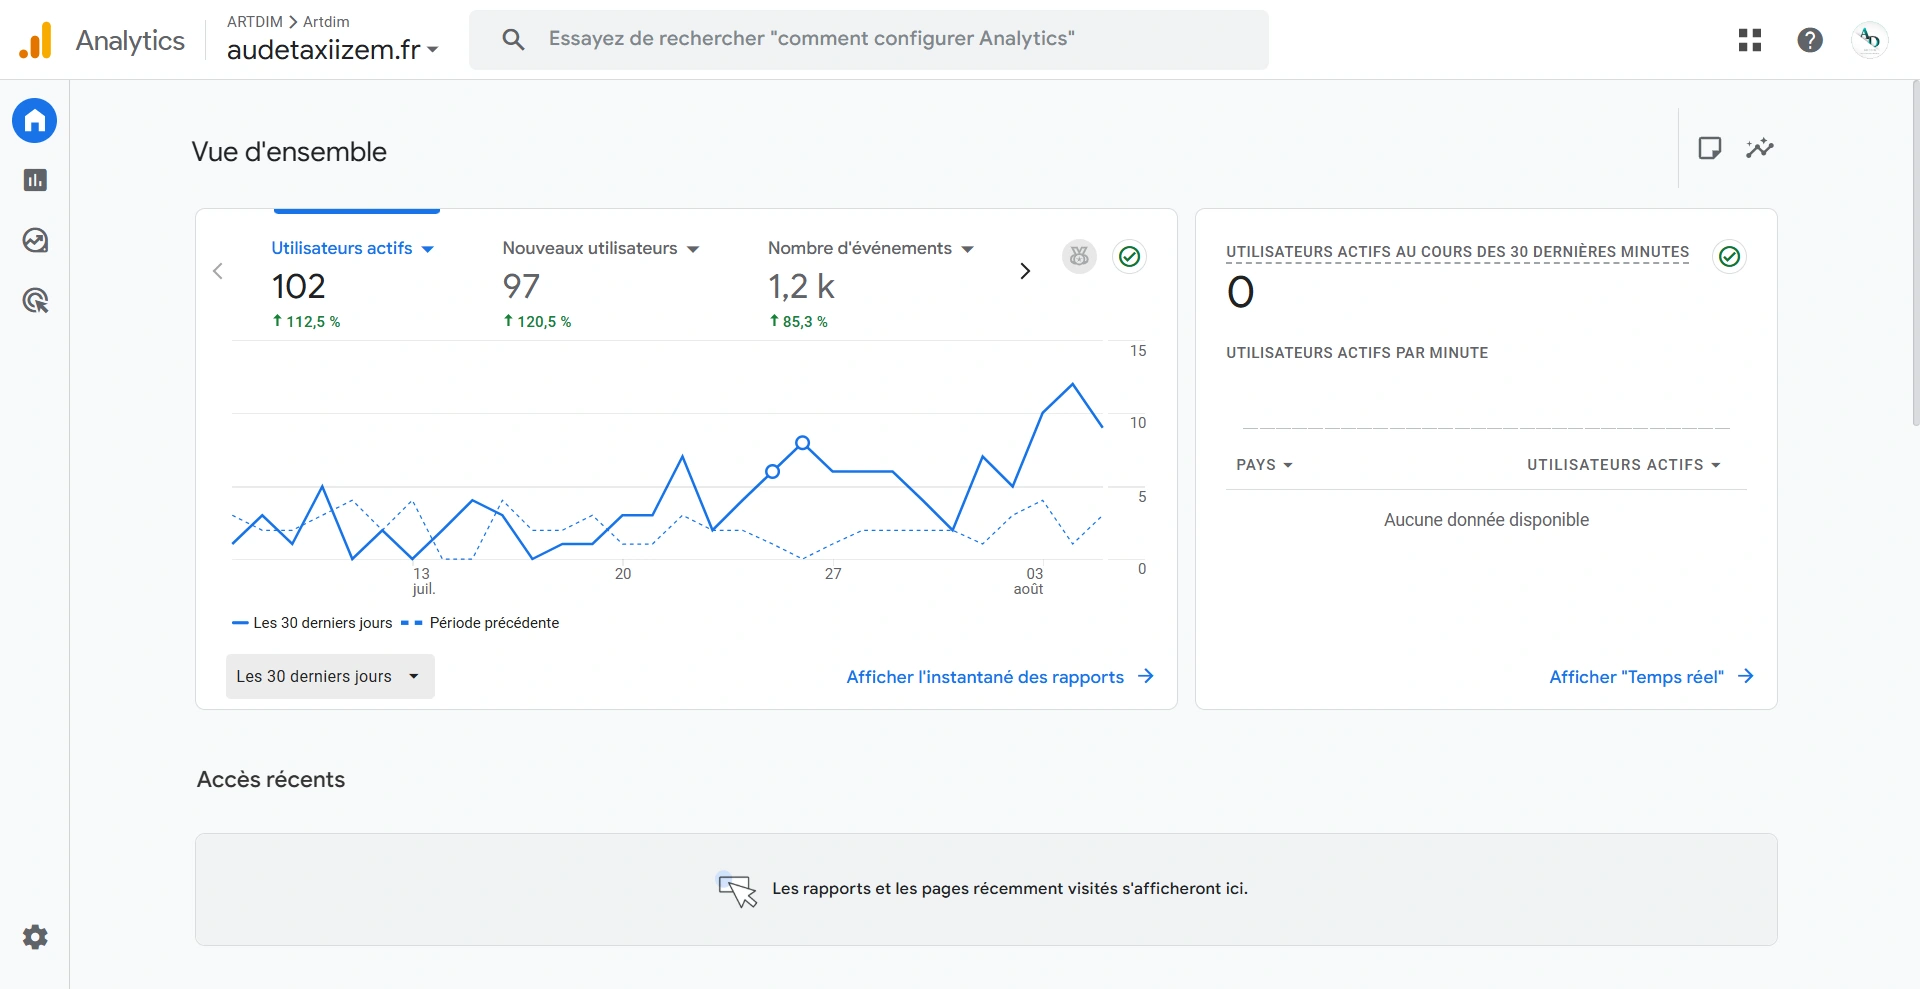
Task: Click Les 30 derniers jours legend entry
Action: click(x=312, y=623)
